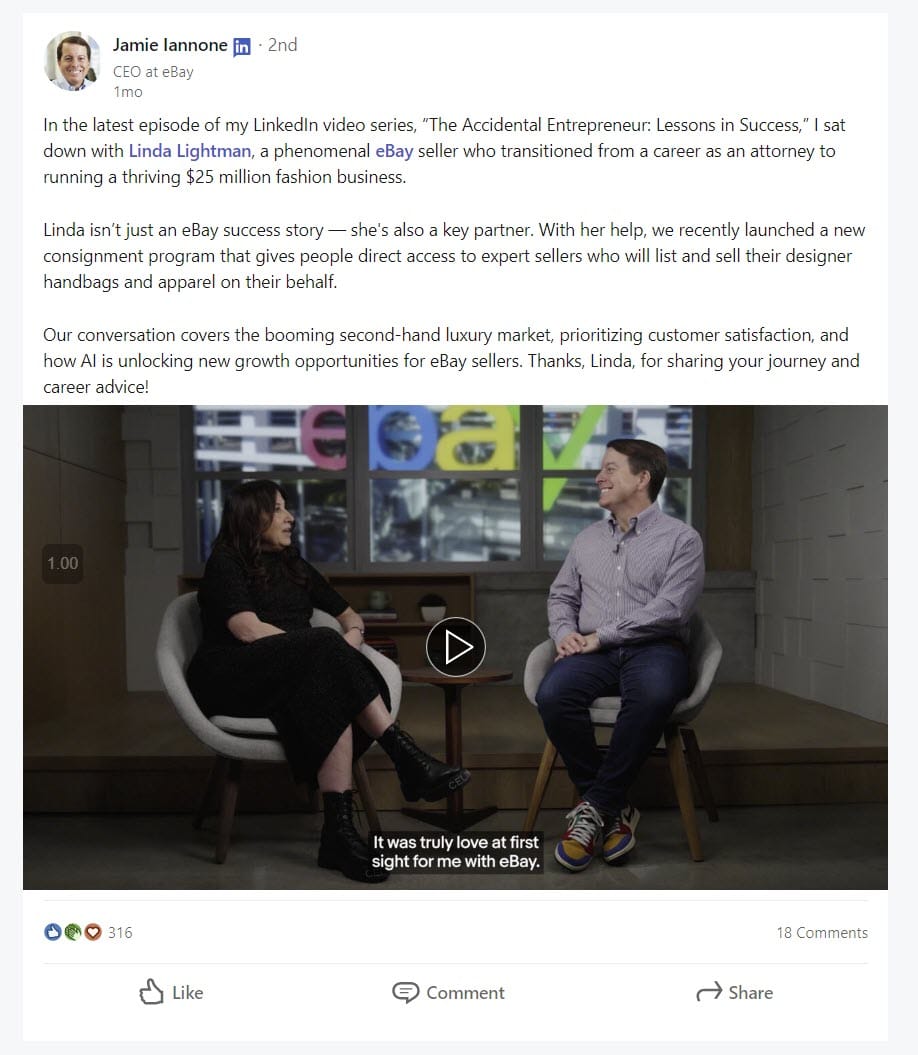View the 316 reactions count

pos(120,933)
